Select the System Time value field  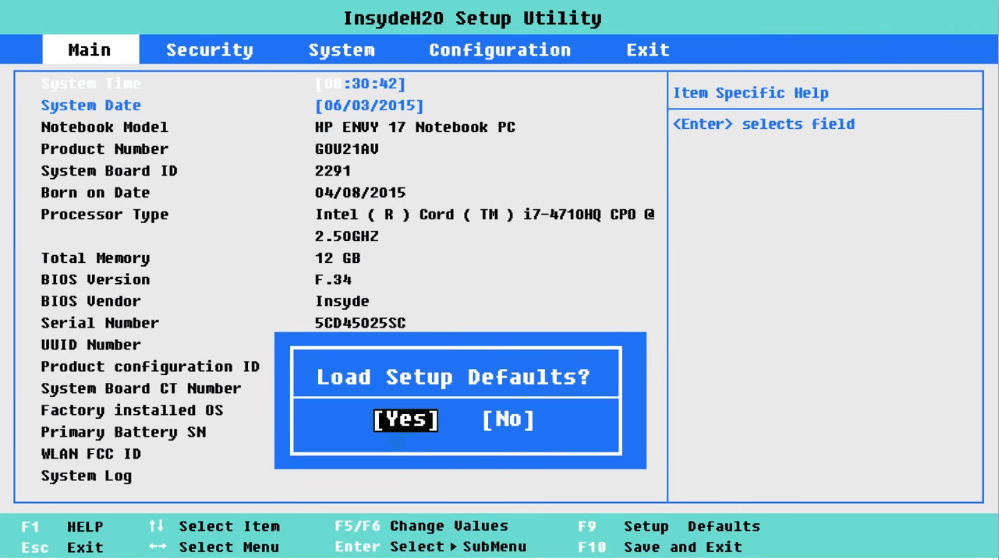[360, 83]
